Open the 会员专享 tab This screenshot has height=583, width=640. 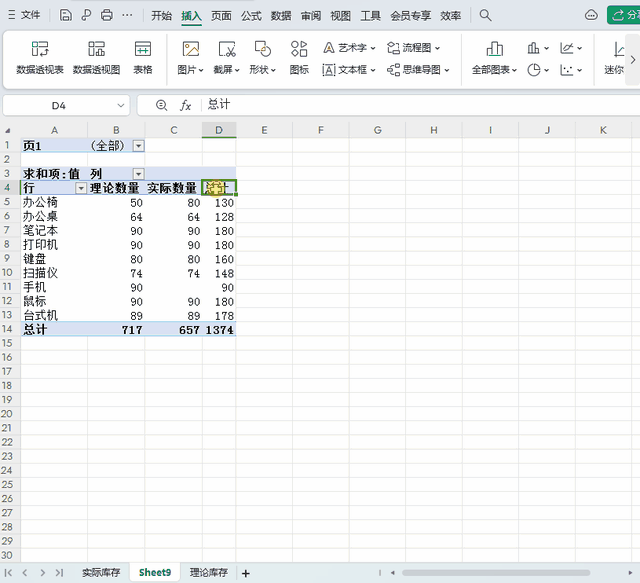(x=410, y=16)
